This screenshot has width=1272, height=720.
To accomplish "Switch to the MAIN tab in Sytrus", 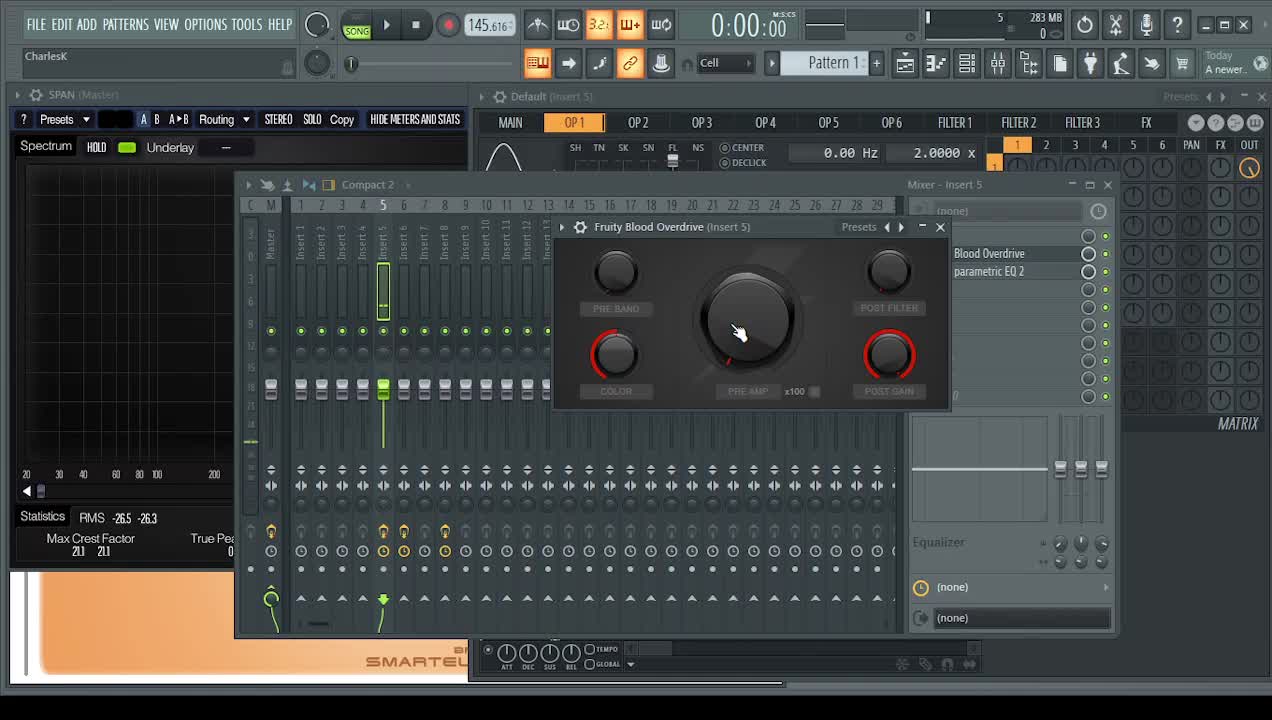I will (510, 122).
